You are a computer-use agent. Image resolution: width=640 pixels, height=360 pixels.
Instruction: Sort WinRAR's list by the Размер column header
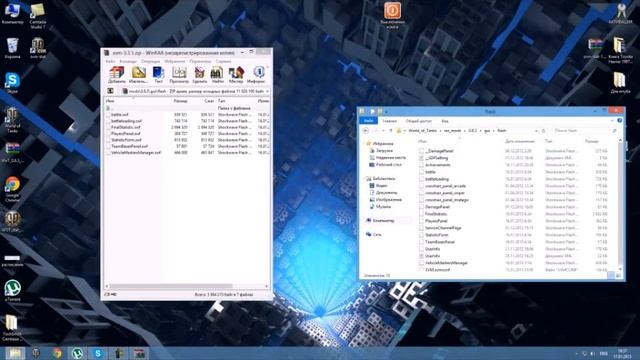[180, 100]
